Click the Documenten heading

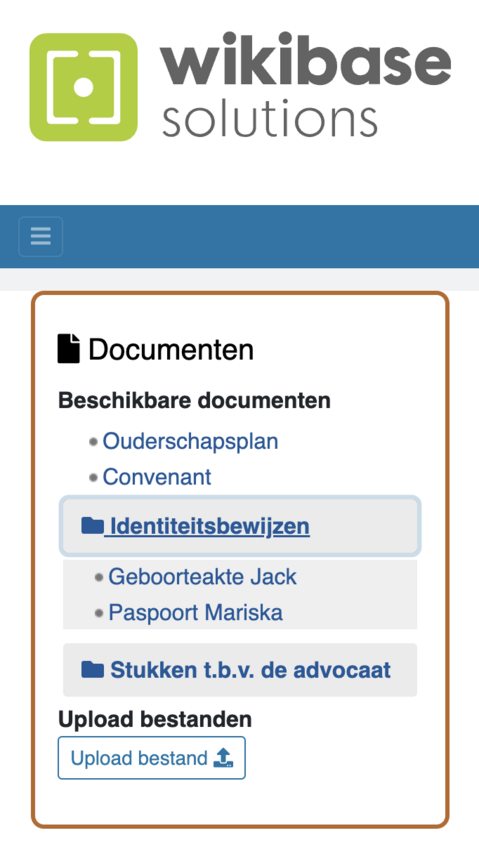(171, 349)
